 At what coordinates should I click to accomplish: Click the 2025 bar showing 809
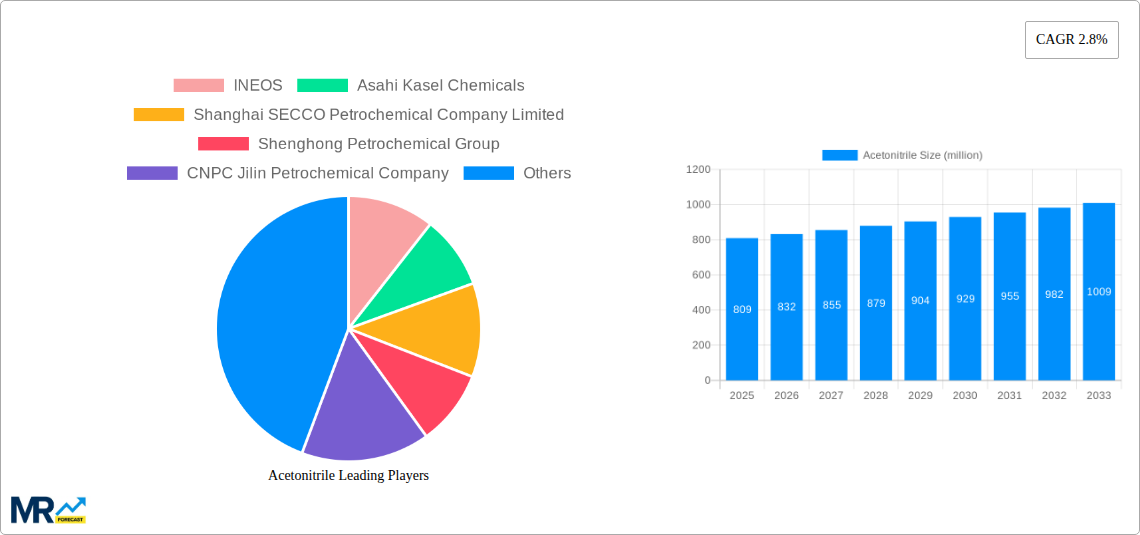click(x=742, y=310)
